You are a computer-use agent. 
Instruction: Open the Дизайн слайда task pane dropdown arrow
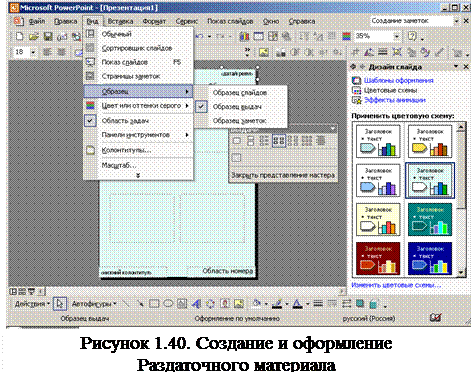click(x=456, y=67)
